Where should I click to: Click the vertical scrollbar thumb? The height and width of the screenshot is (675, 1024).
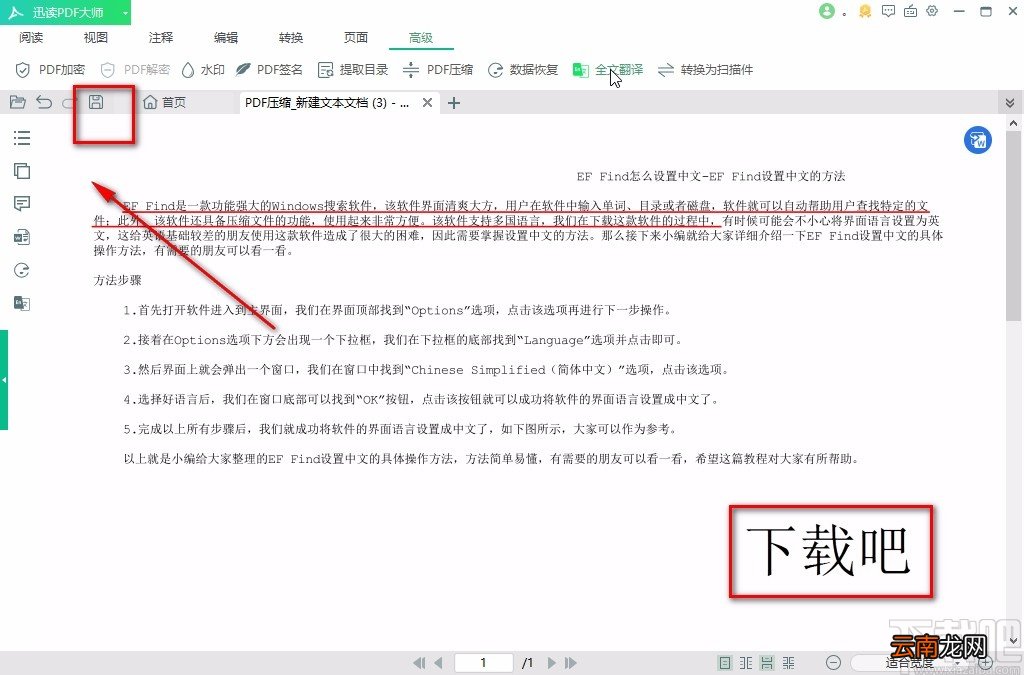[x=1014, y=225]
